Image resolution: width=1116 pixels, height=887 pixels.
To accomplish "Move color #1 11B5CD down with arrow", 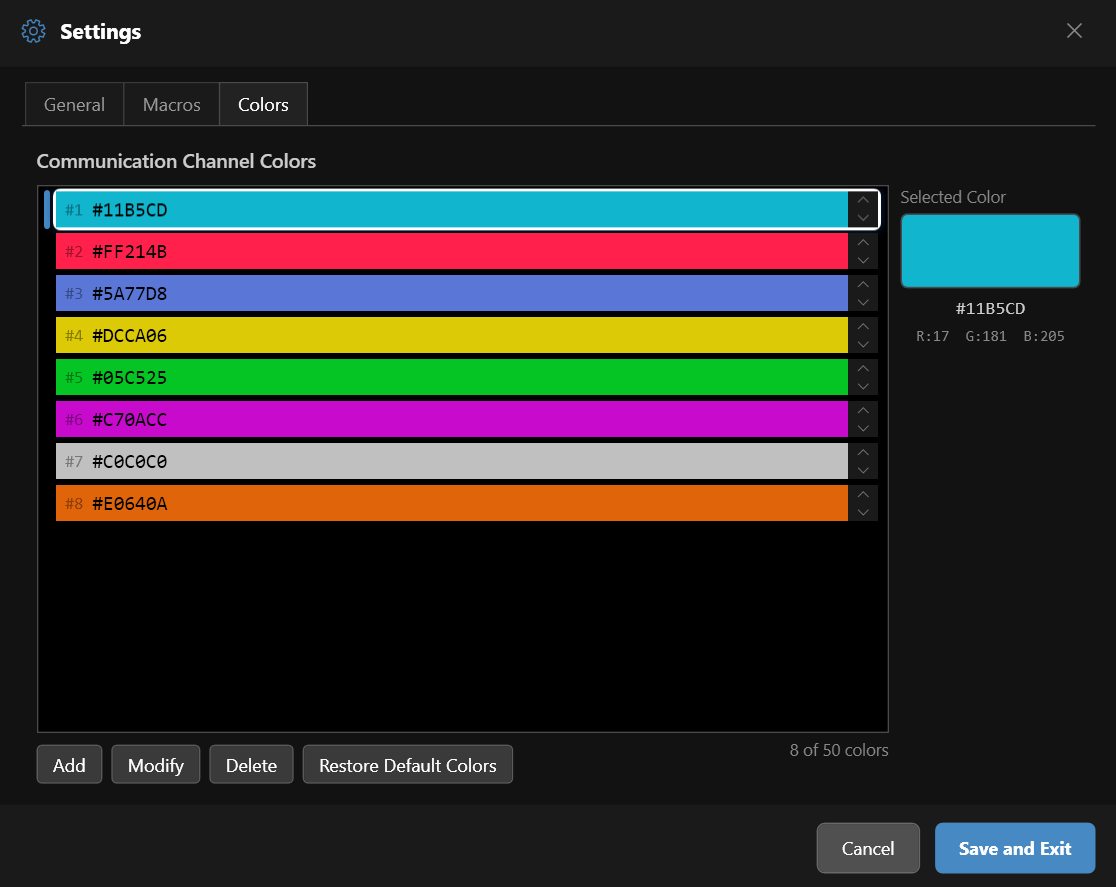I will pos(863,218).
